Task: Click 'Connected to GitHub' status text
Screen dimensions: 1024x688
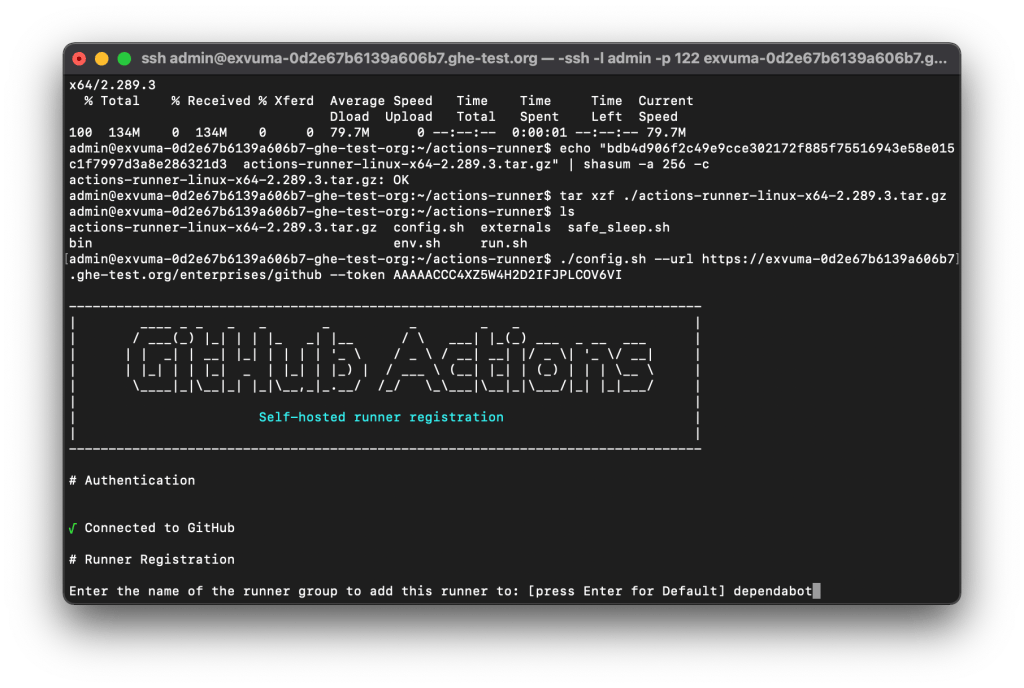Action: click(159, 528)
